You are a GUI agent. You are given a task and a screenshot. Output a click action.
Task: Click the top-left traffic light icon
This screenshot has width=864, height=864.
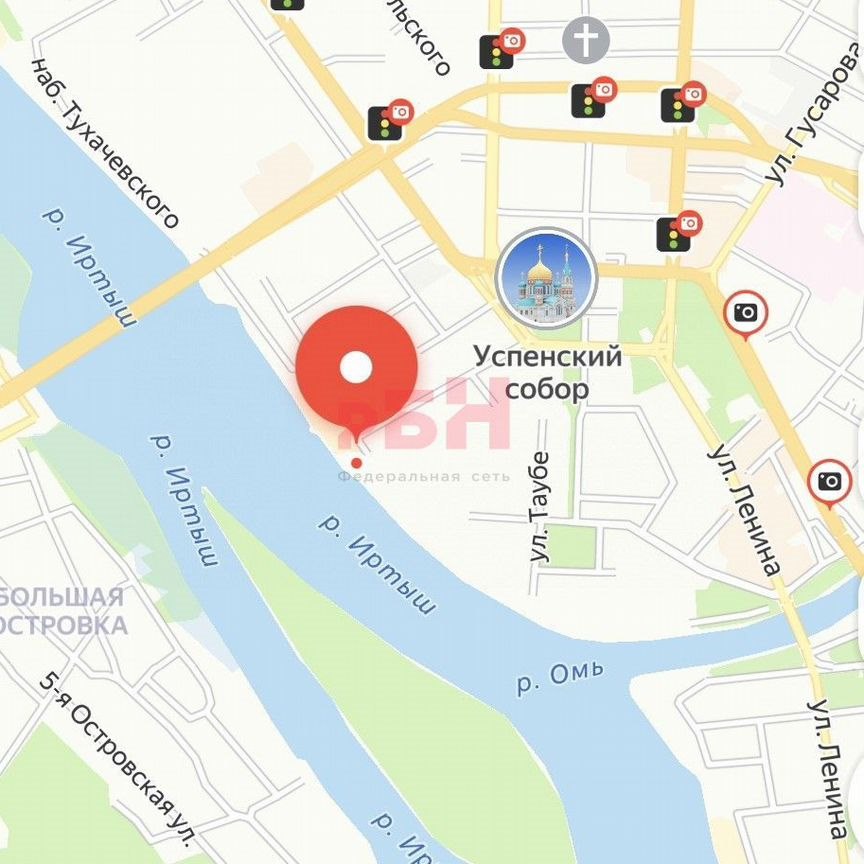[x=288, y=4]
